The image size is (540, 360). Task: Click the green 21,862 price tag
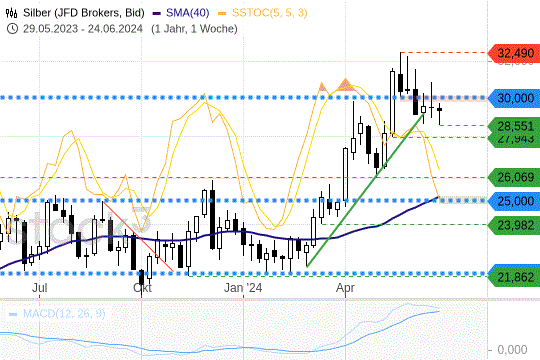(x=514, y=277)
